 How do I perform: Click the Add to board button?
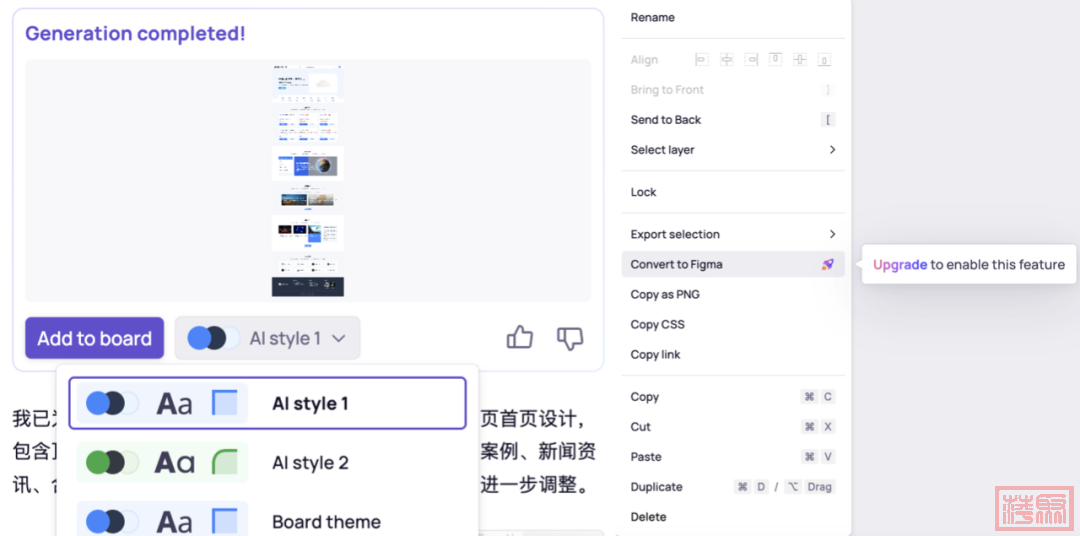tap(94, 338)
